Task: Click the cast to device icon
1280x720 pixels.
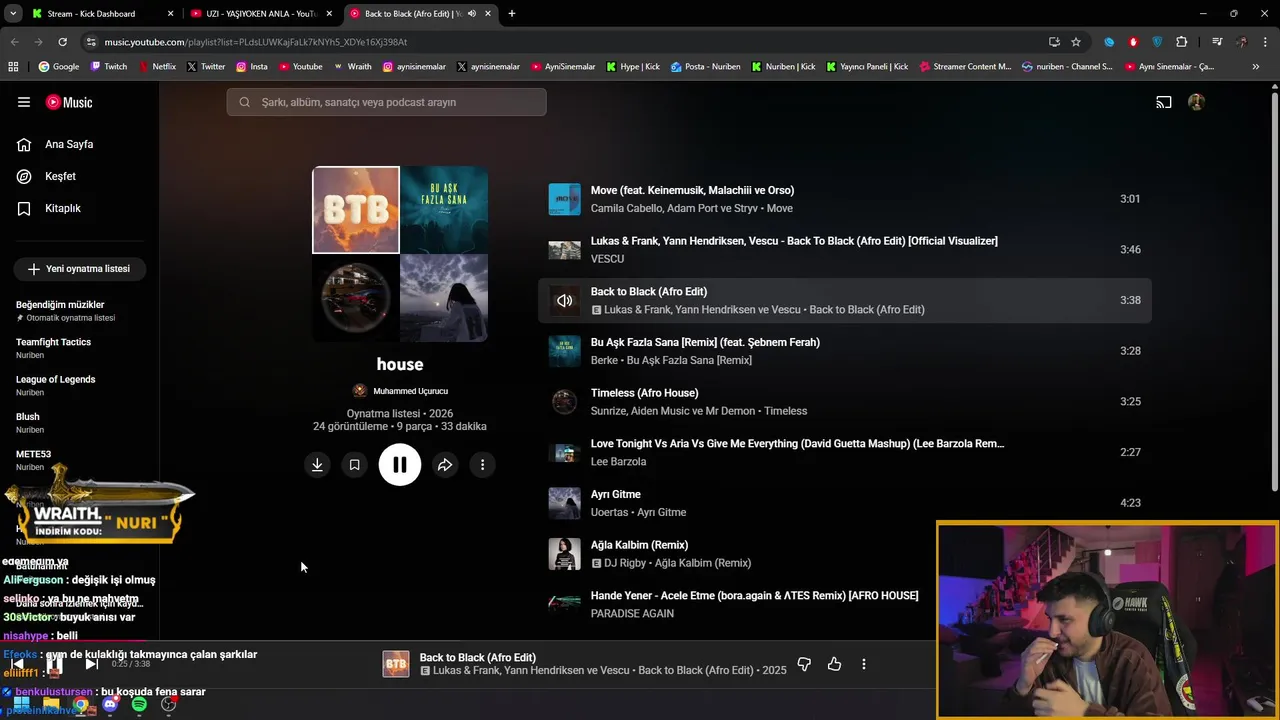Action: coord(1164,102)
